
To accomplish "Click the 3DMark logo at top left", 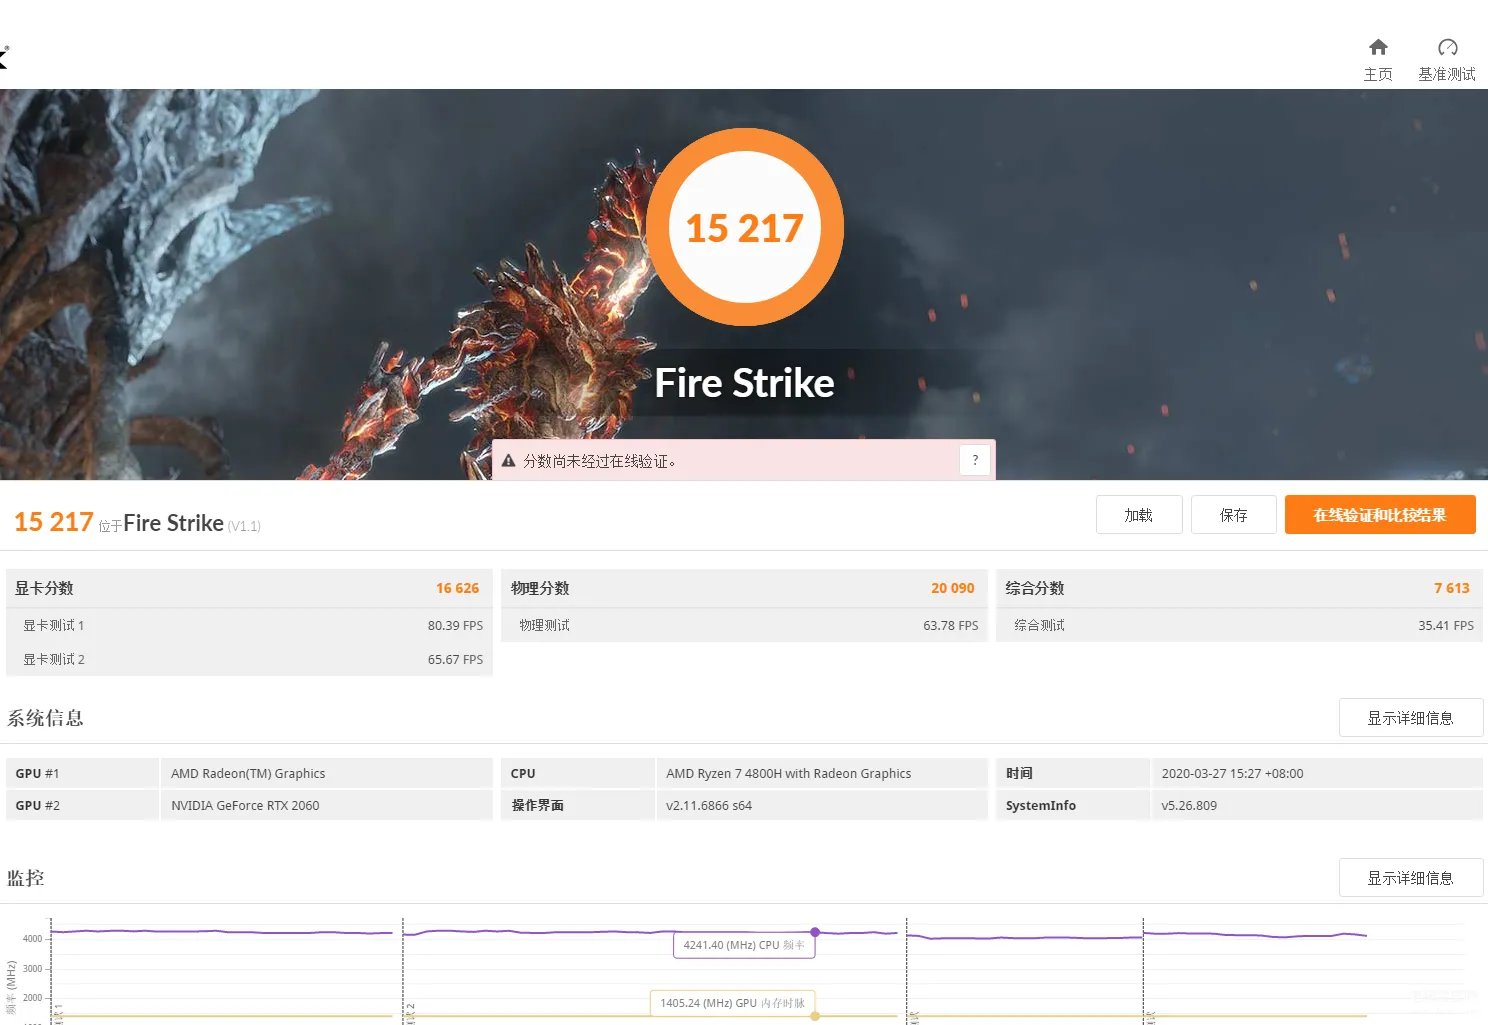I will coord(3,57).
